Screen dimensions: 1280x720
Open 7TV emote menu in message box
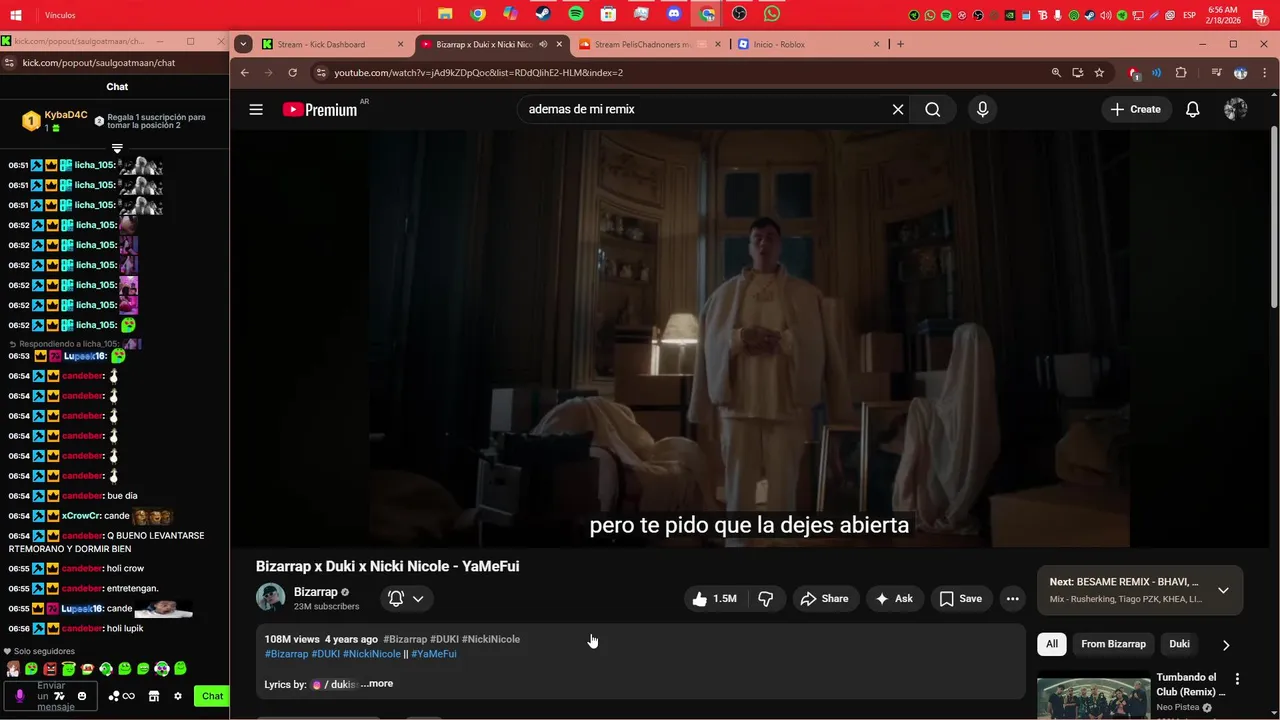59,696
